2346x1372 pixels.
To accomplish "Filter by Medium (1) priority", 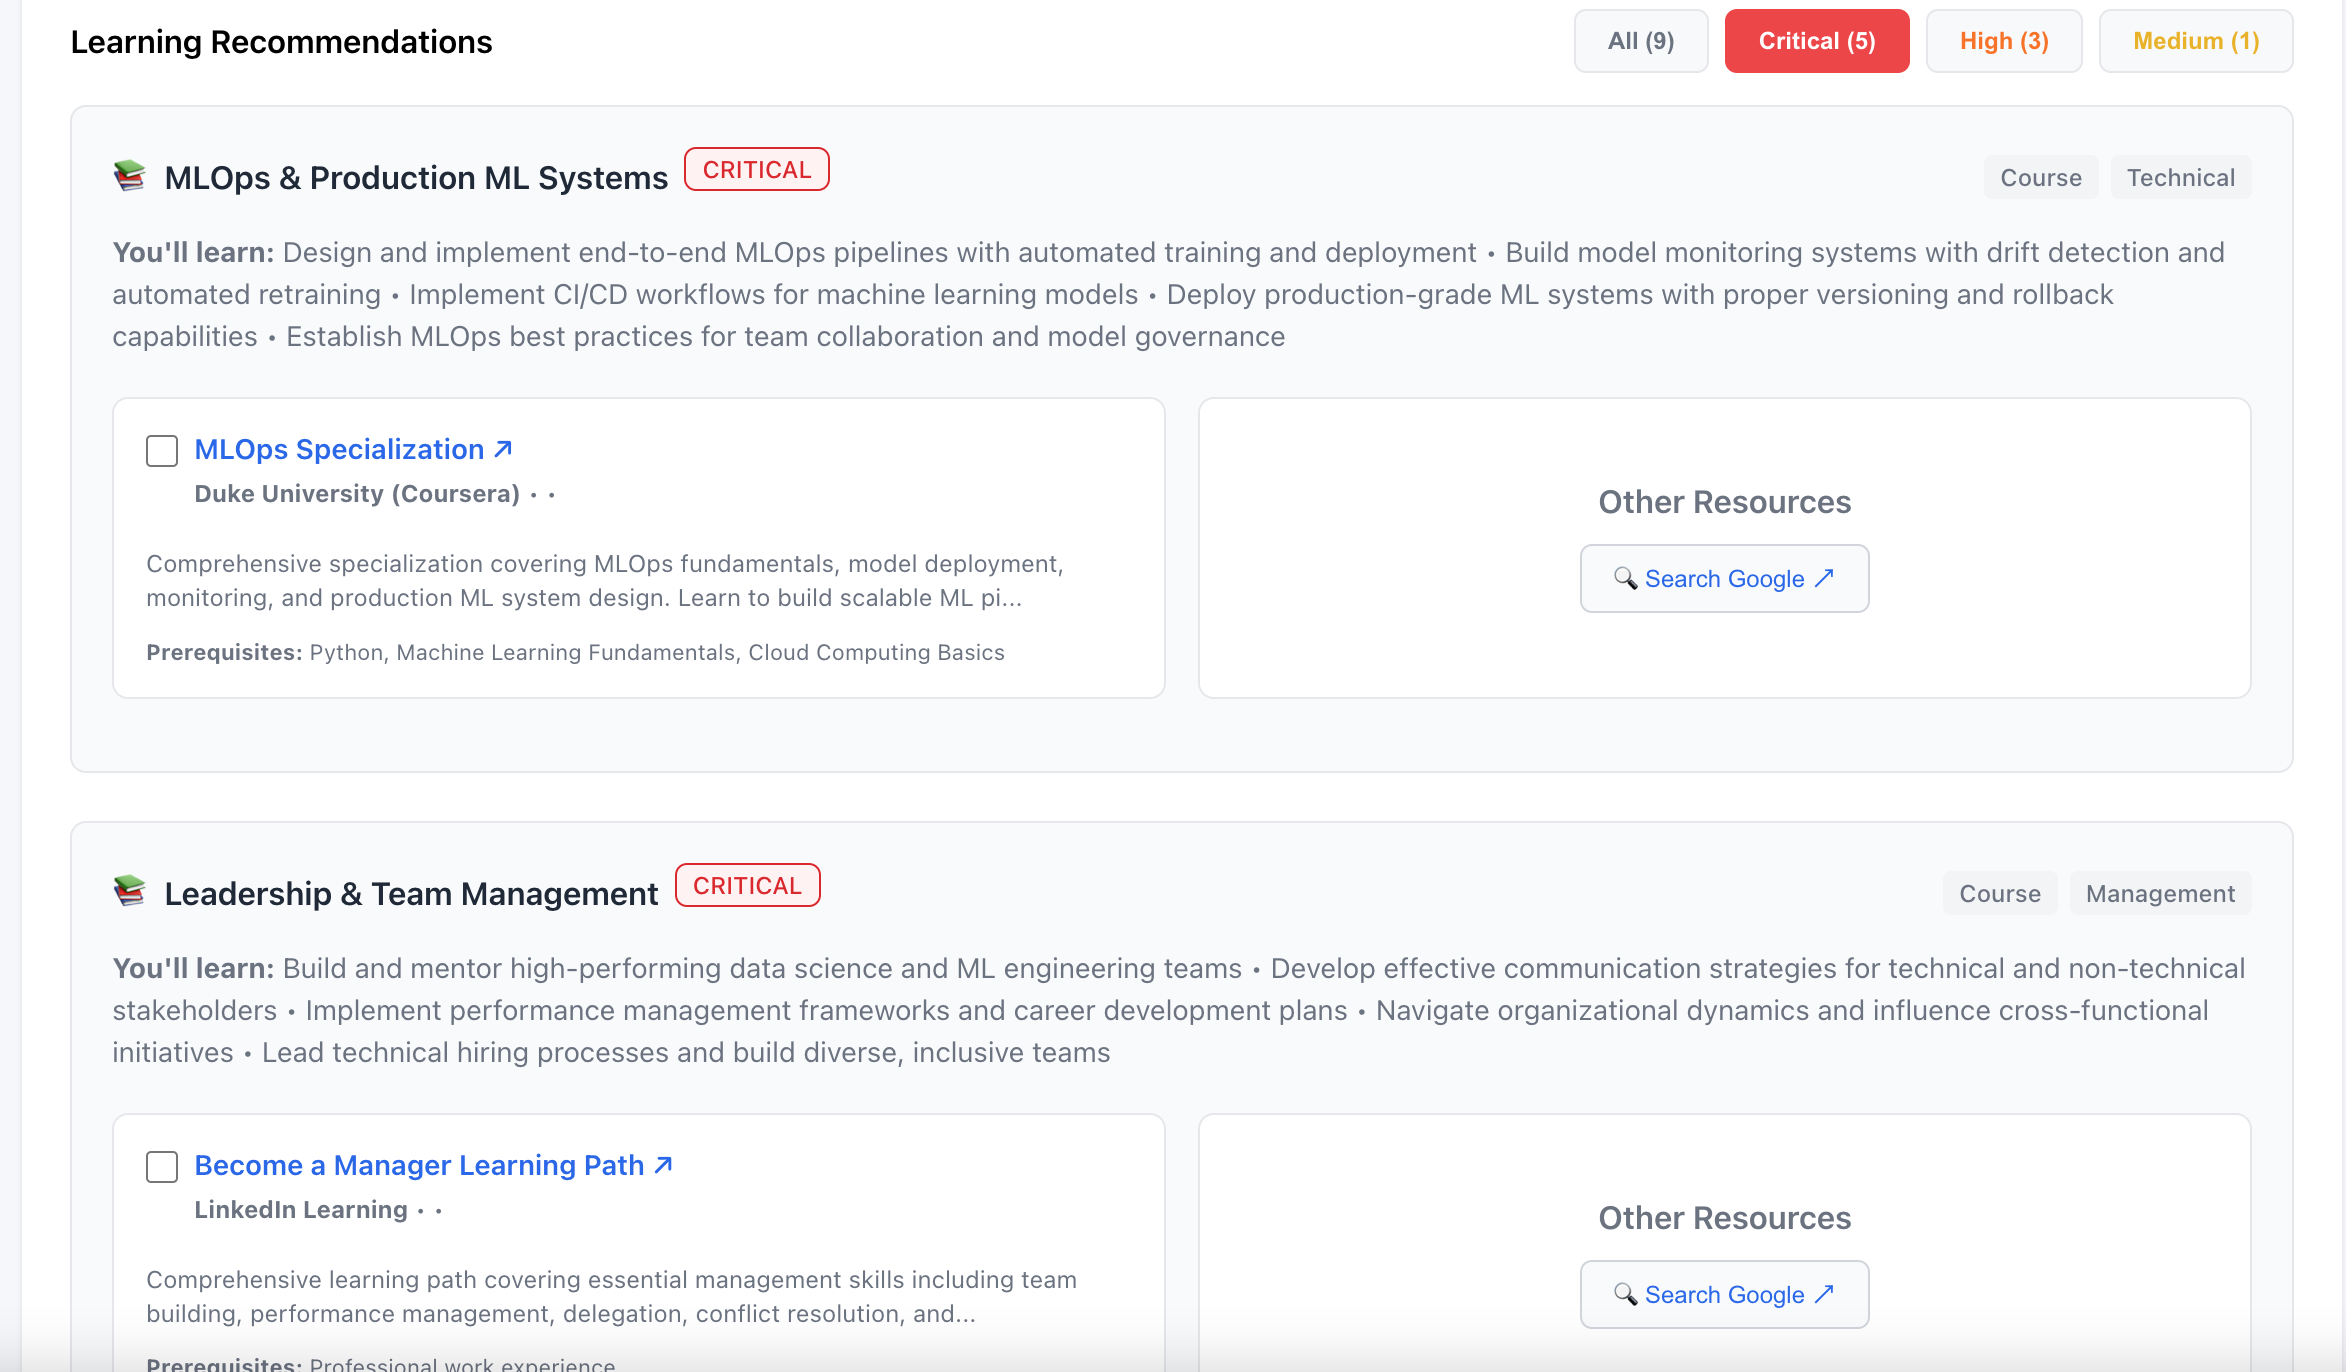I will tap(2195, 41).
